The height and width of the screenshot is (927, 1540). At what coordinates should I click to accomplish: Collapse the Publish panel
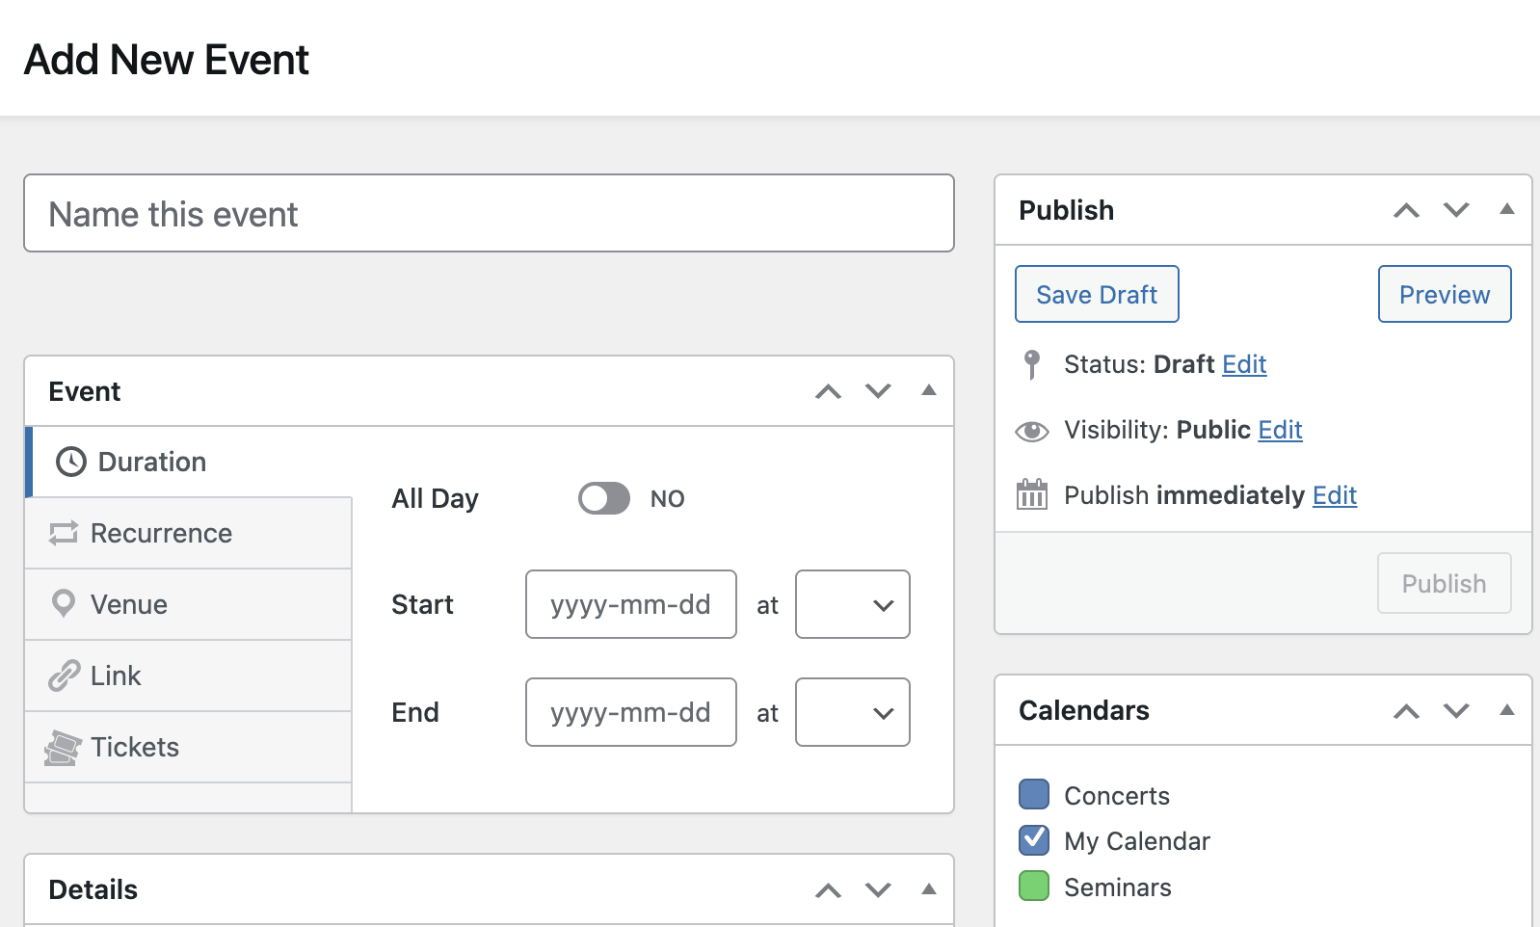click(1507, 210)
